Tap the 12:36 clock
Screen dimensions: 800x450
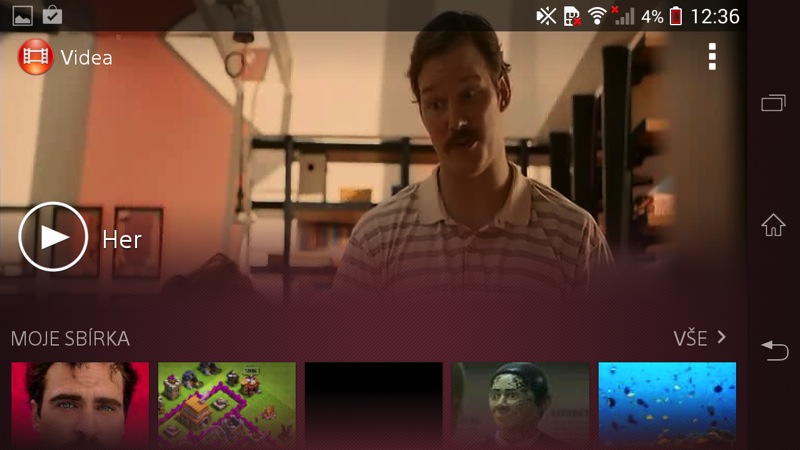click(x=715, y=17)
